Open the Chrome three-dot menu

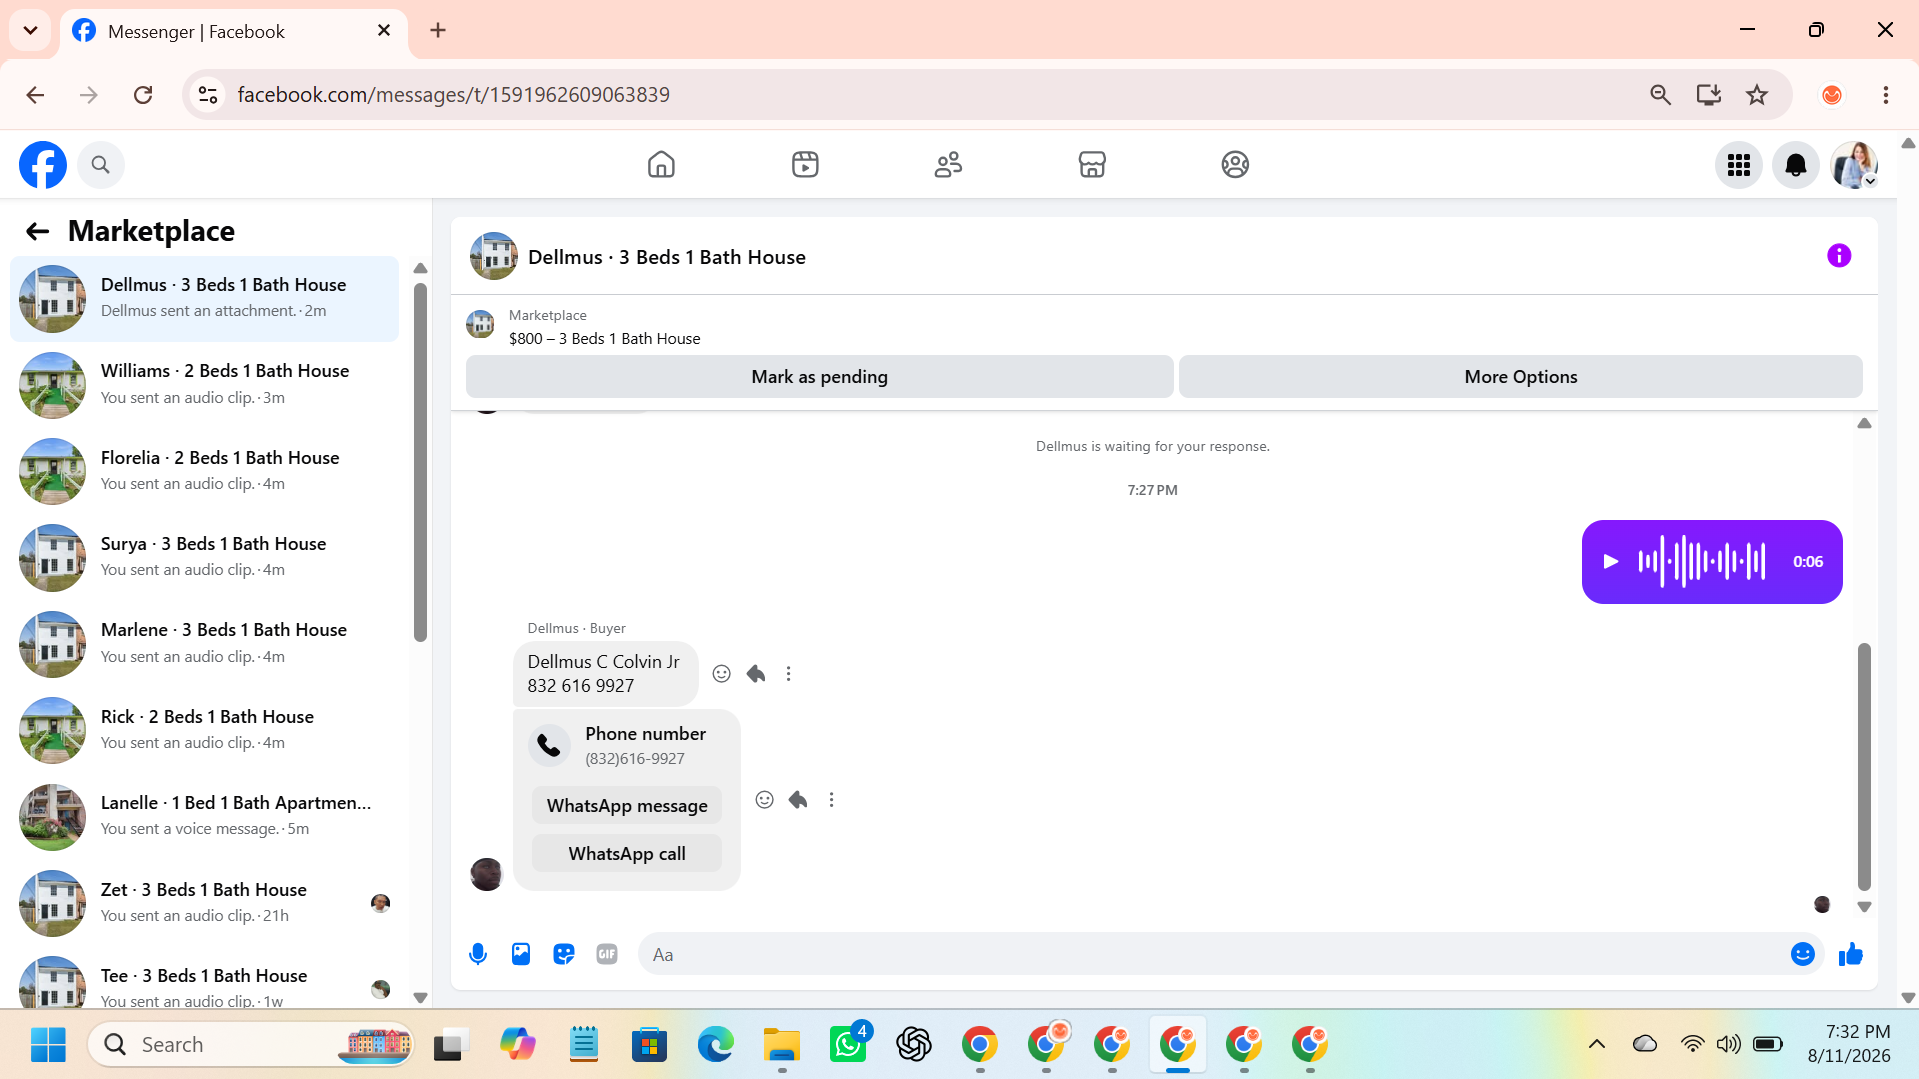[x=1886, y=95]
